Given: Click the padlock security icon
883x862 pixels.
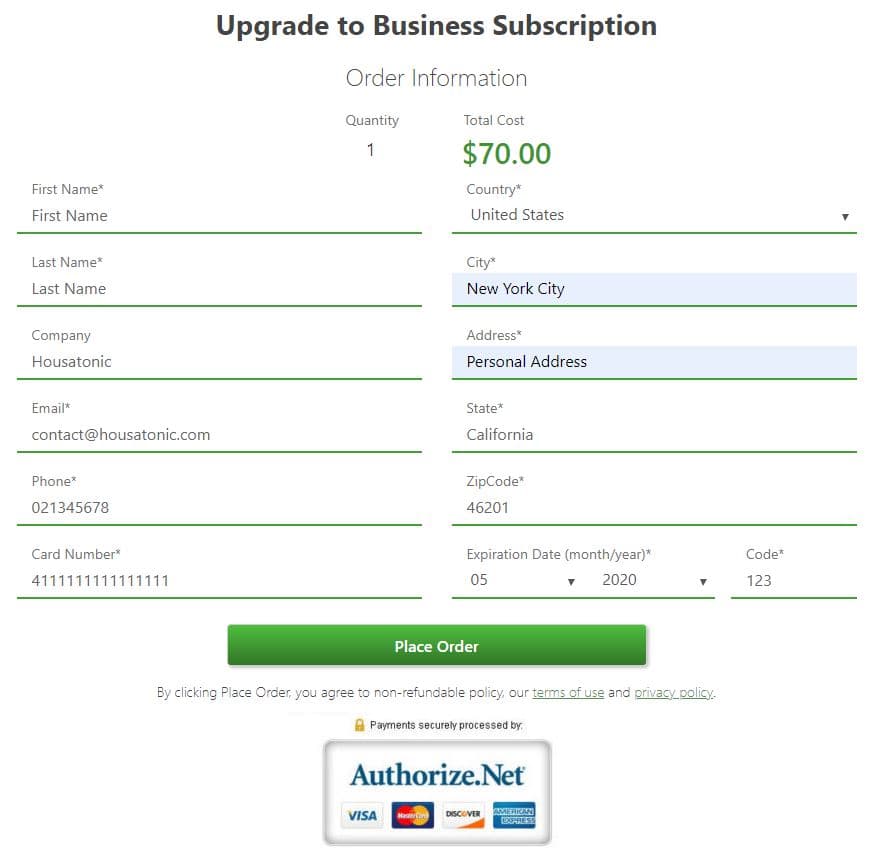Looking at the screenshot, I should [361, 724].
